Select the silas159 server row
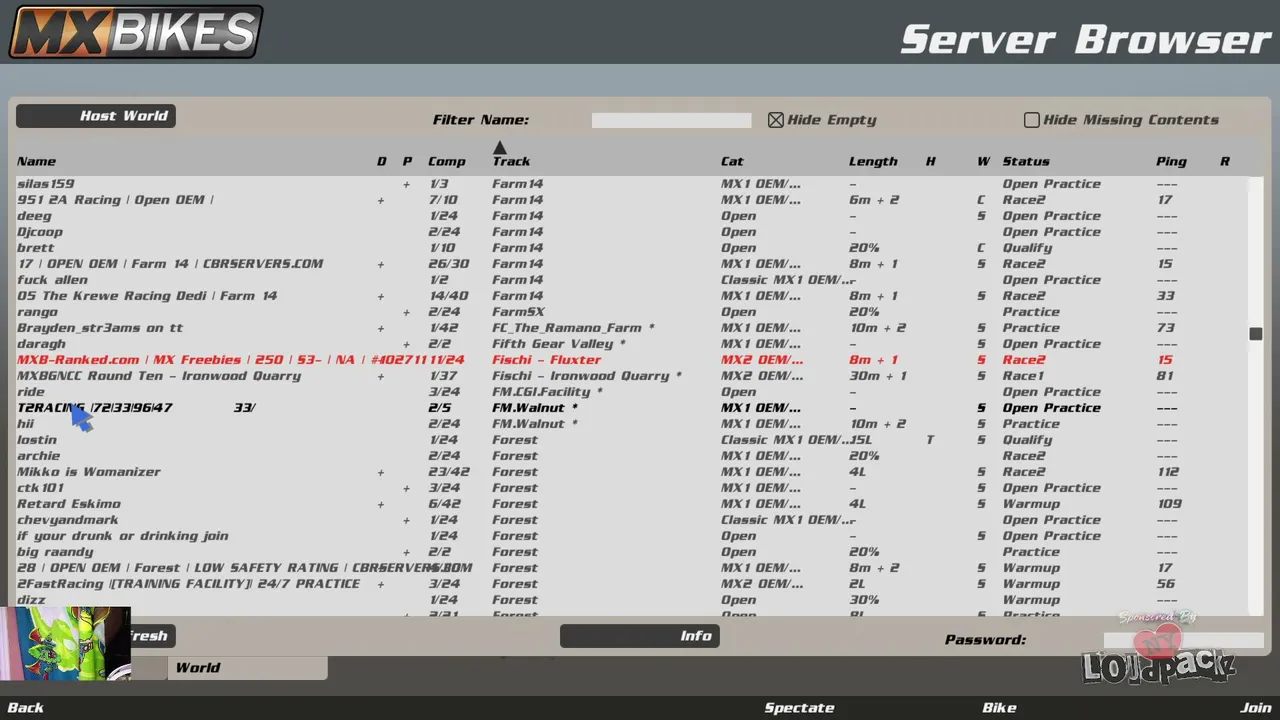Image resolution: width=1280 pixels, height=720 pixels. 633,184
